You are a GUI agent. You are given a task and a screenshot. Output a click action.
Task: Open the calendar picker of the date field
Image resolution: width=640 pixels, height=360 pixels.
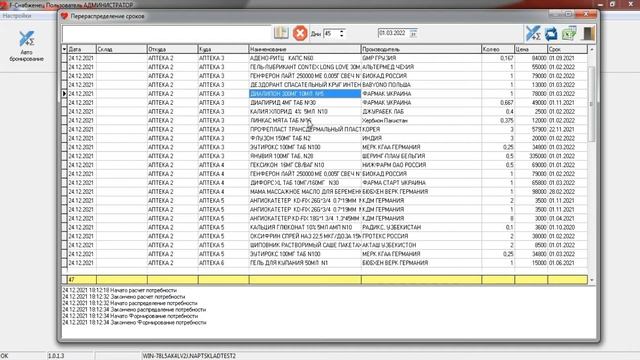[413, 33]
